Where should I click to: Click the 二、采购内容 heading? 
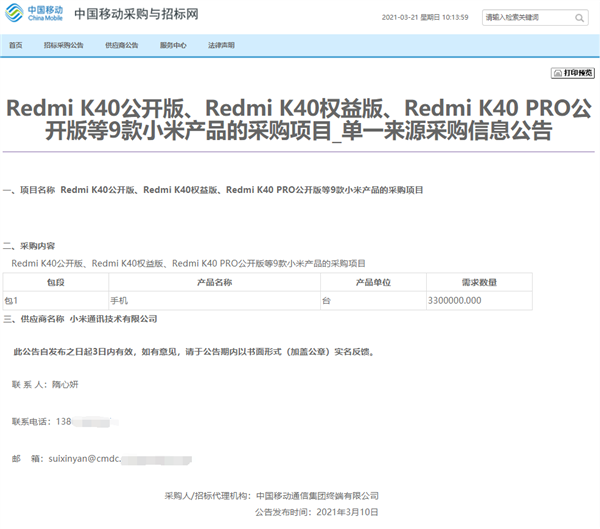pyautogui.click(x=29, y=246)
